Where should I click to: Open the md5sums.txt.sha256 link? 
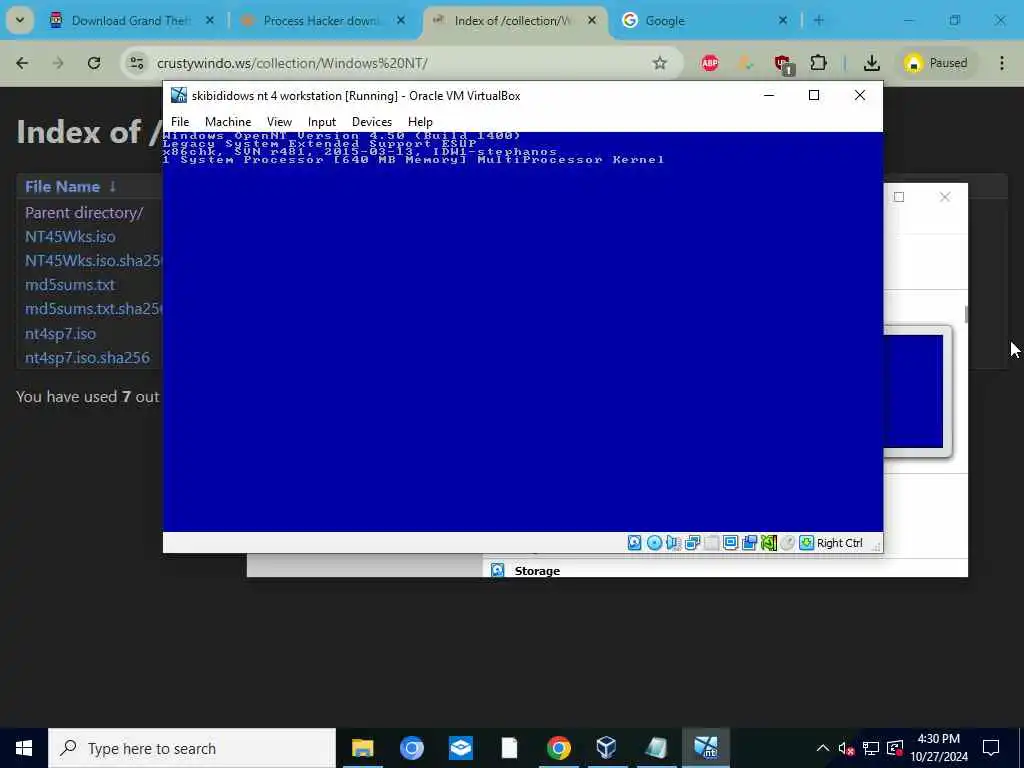93,309
